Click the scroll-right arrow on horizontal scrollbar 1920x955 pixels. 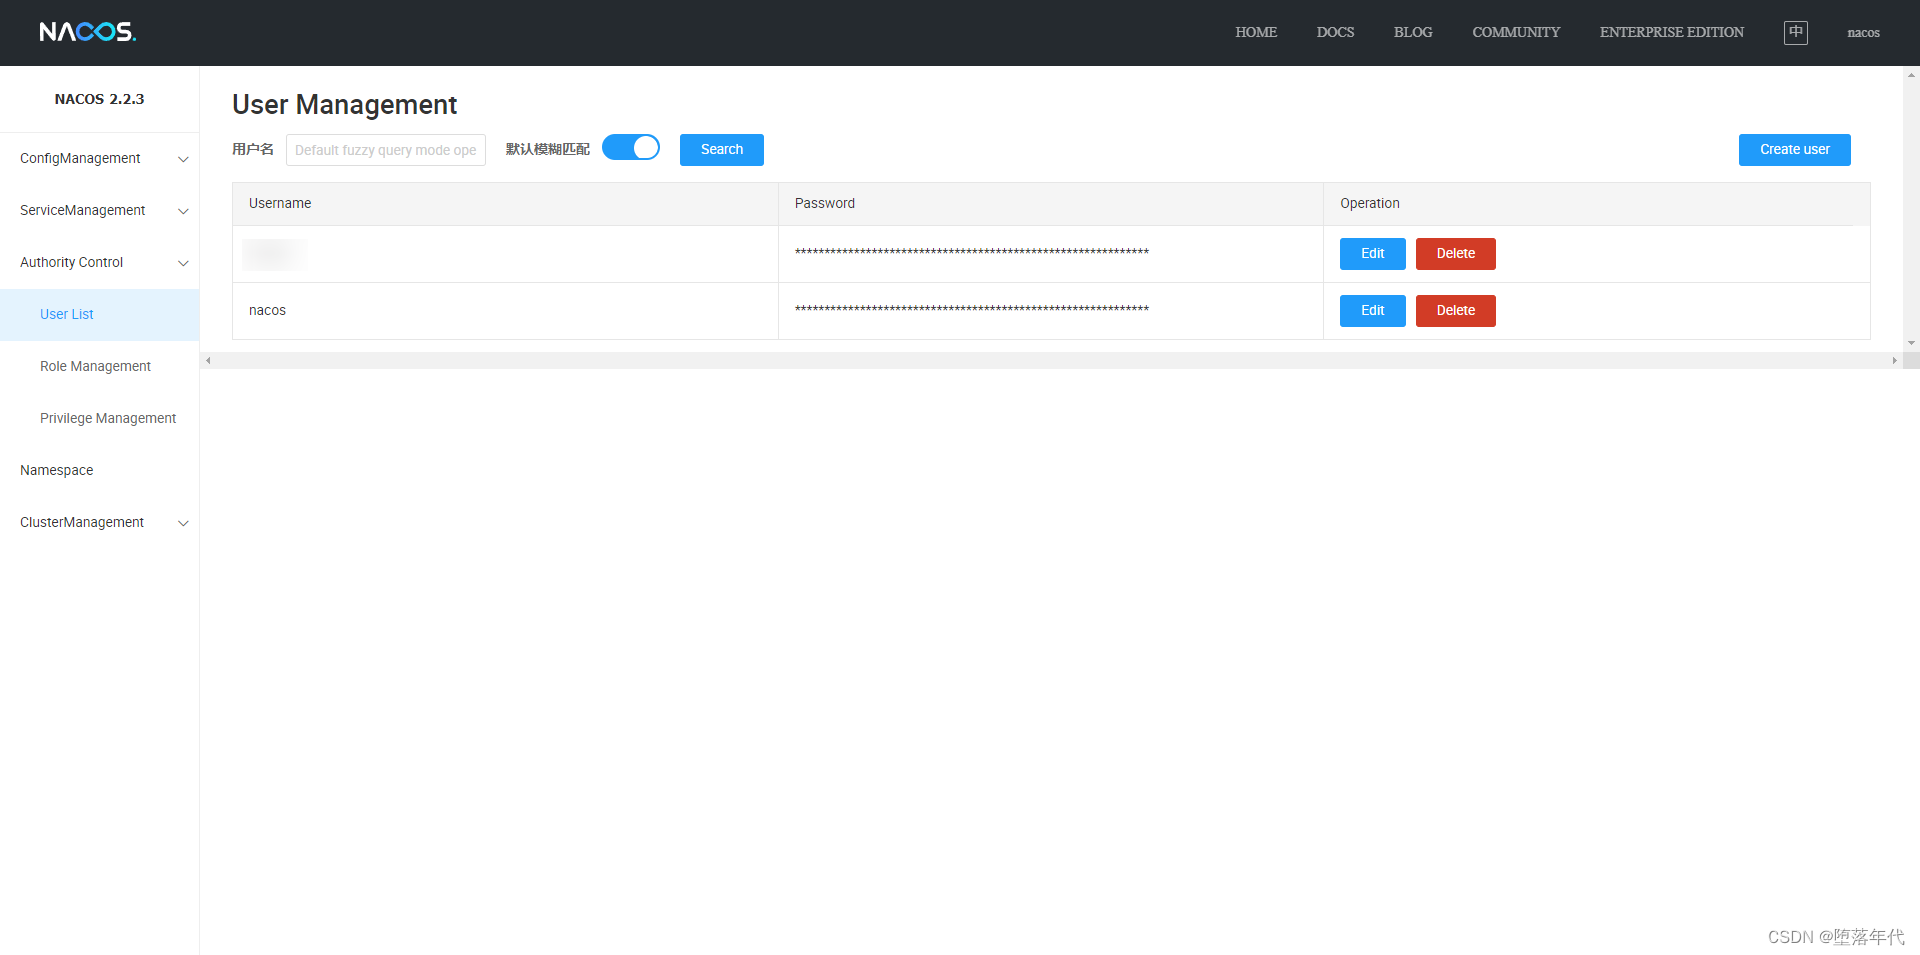[1894, 361]
